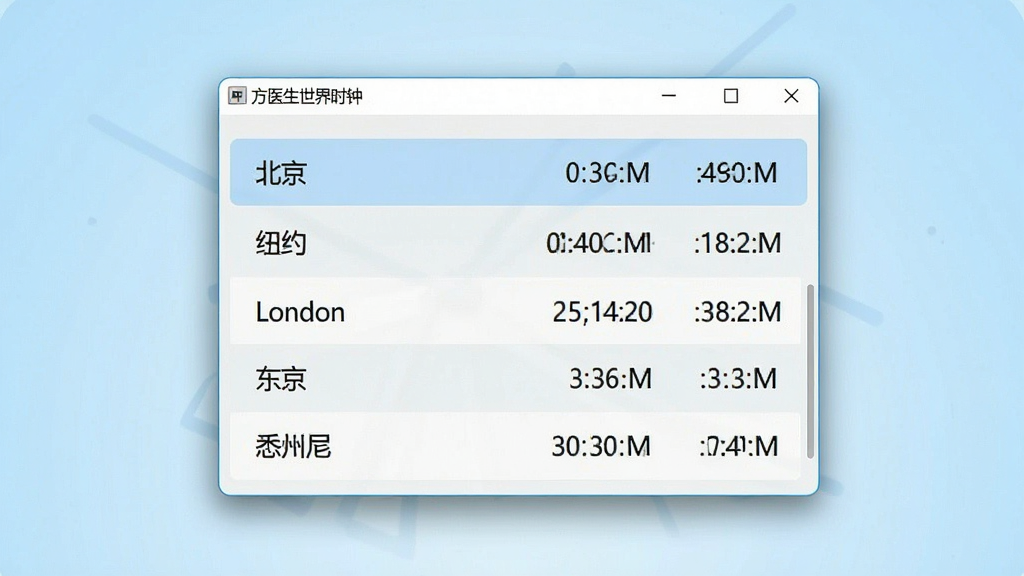1024x576 pixels.
Task: Click the :490:M value in 北京 row
Action: point(737,173)
